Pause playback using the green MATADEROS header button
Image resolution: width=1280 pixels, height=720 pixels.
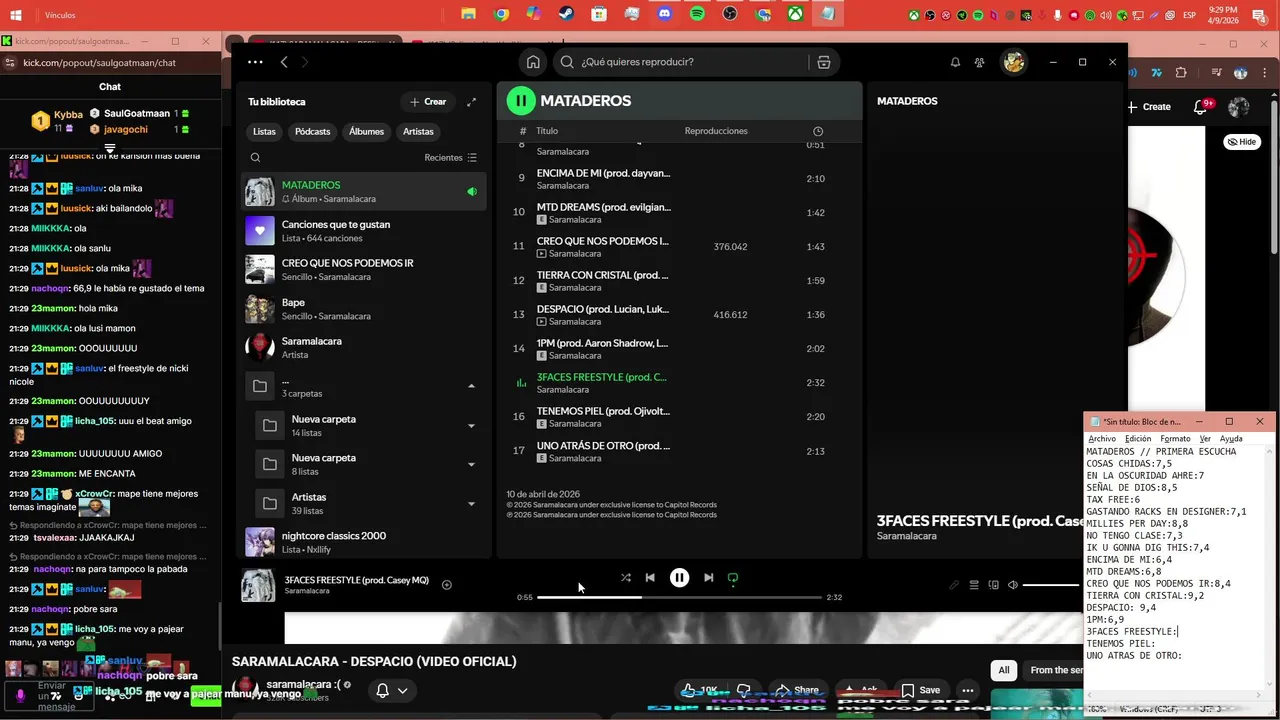521,101
